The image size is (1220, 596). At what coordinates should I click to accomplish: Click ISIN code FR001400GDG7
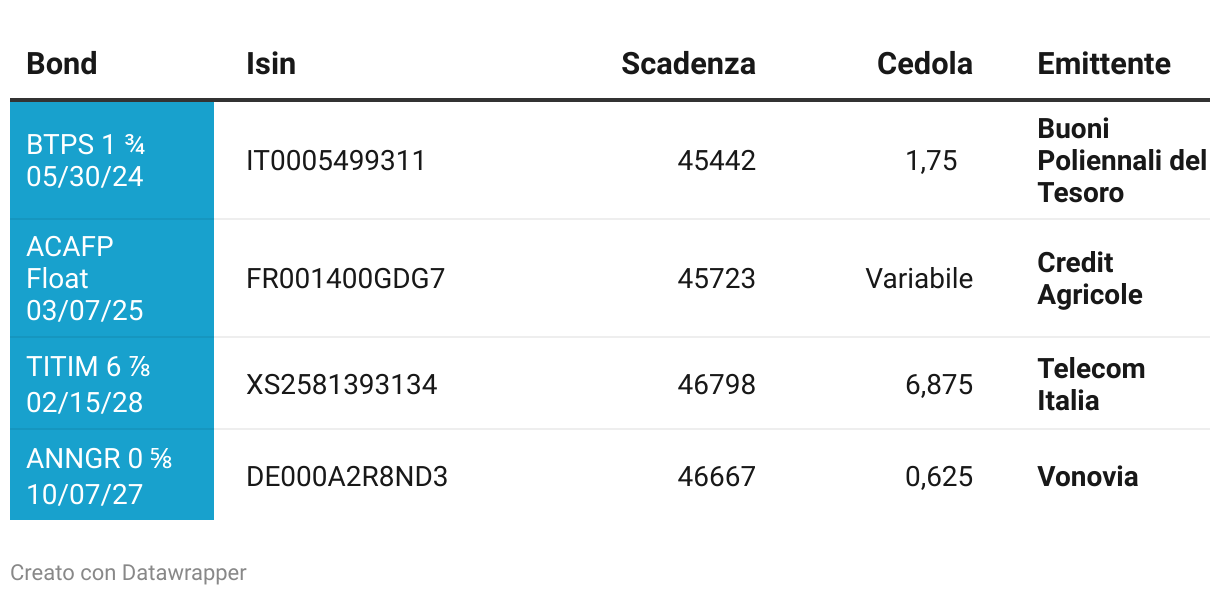click(345, 278)
